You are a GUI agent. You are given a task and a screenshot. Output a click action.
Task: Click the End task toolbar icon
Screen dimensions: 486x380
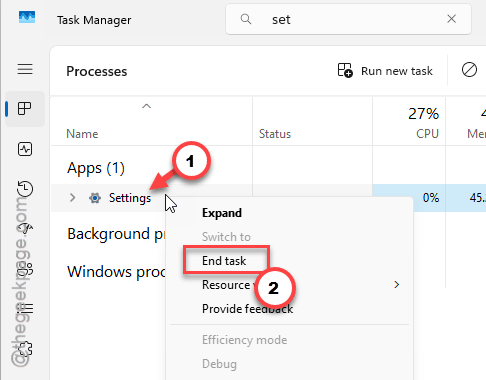click(x=469, y=70)
